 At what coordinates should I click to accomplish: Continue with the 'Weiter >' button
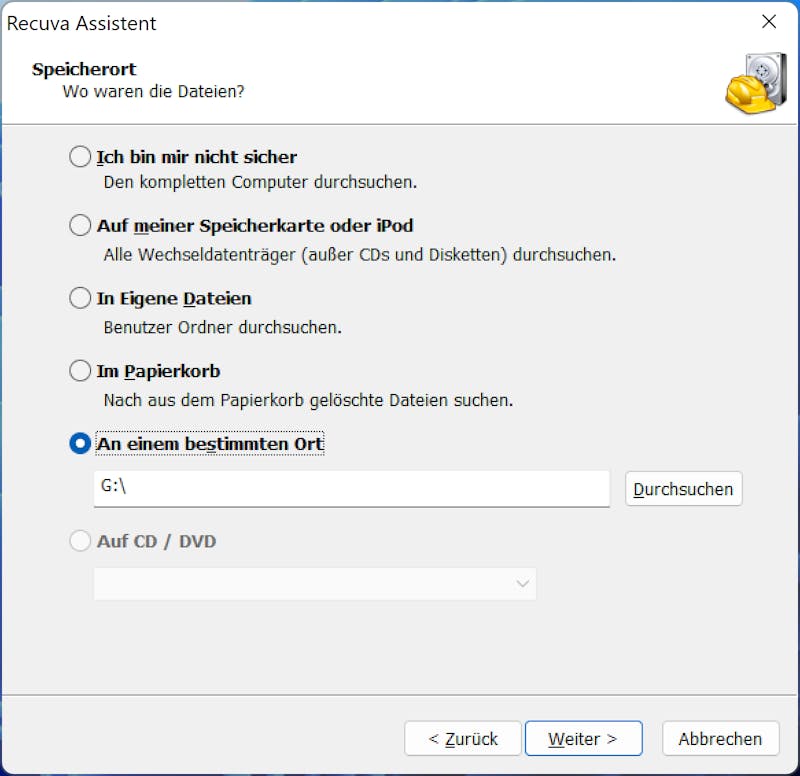click(x=583, y=738)
